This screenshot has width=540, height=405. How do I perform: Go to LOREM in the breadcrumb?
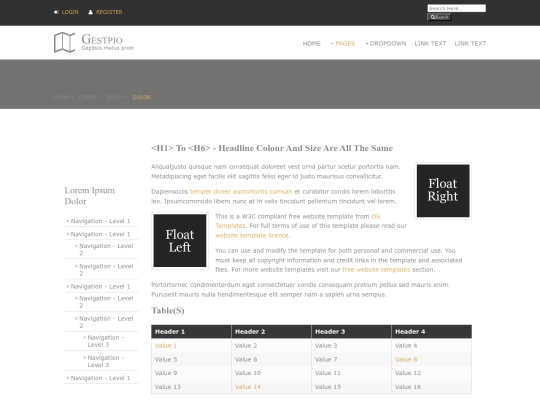pos(87,97)
